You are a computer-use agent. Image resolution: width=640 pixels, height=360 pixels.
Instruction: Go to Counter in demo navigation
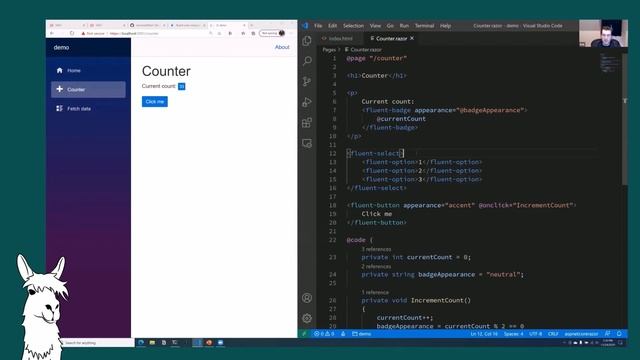click(88, 89)
